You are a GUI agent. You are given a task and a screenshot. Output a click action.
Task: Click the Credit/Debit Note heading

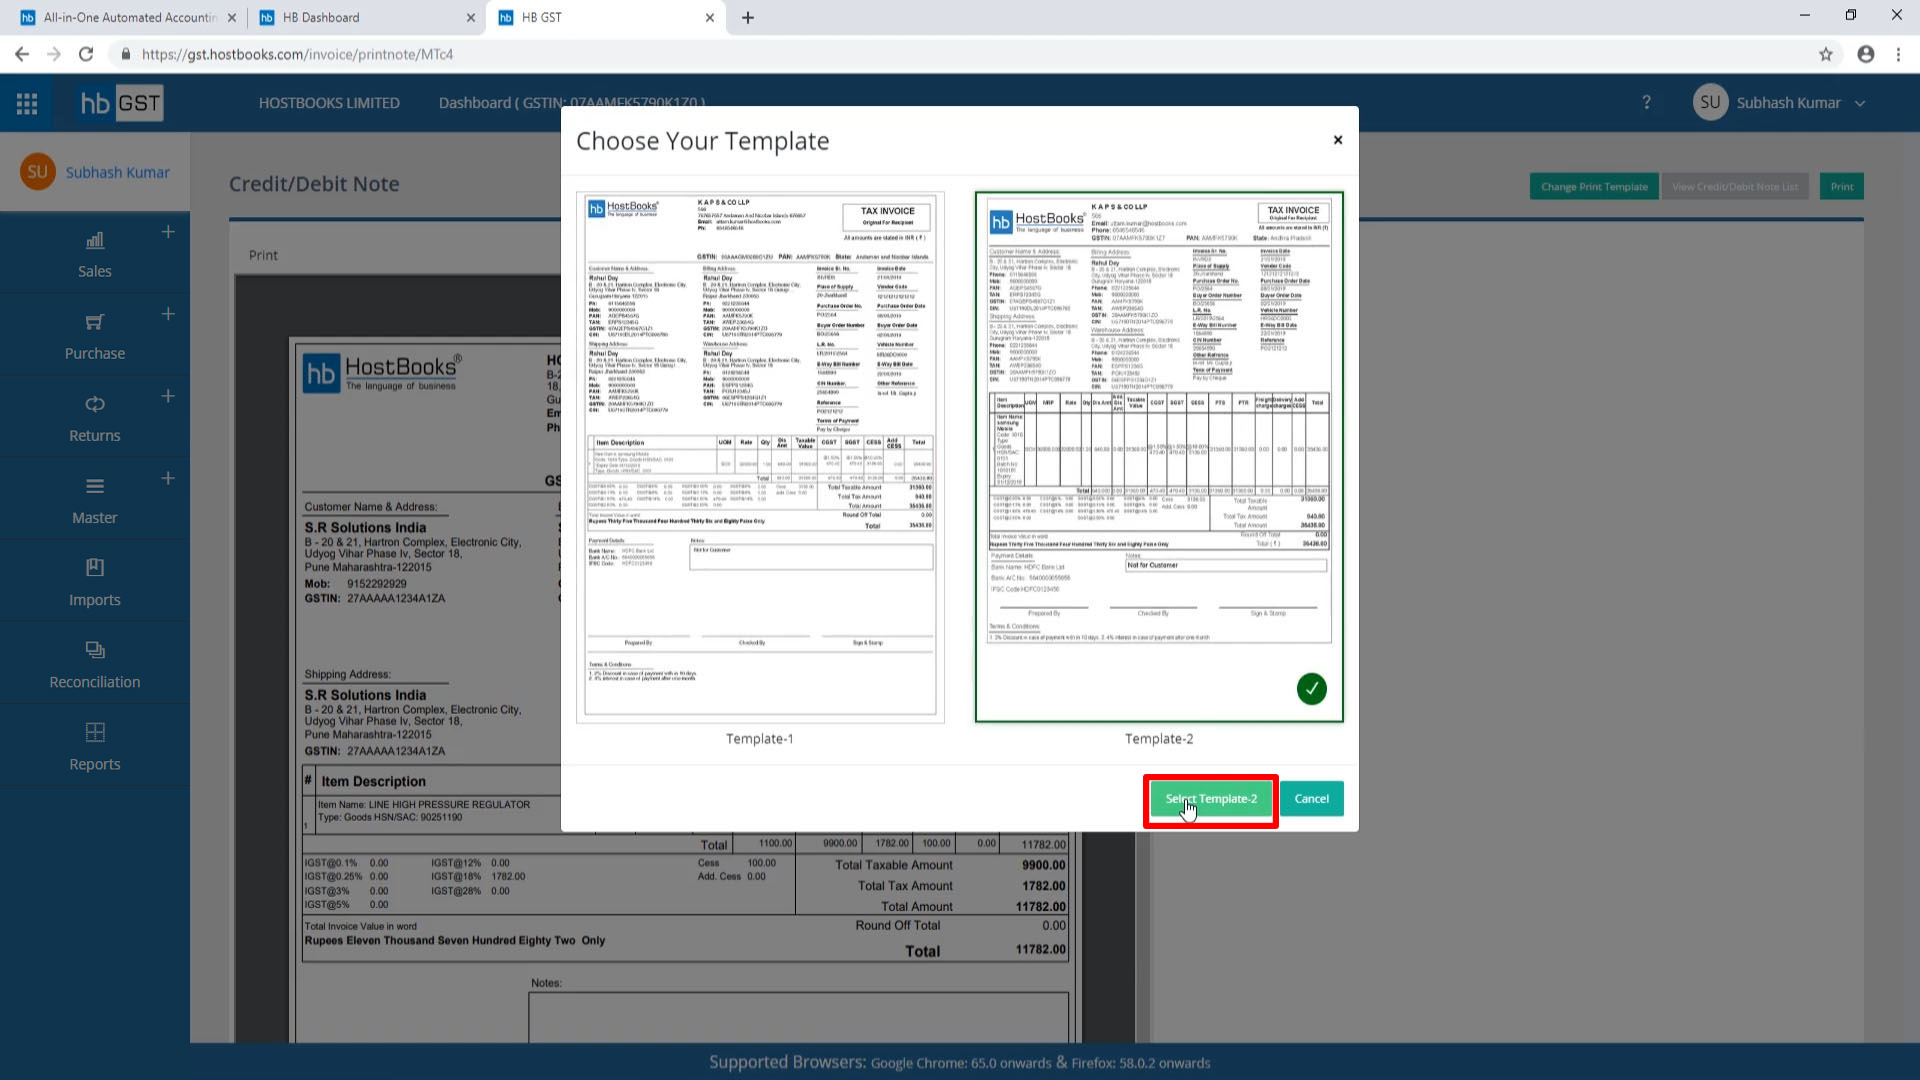click(x=314, y=184)
